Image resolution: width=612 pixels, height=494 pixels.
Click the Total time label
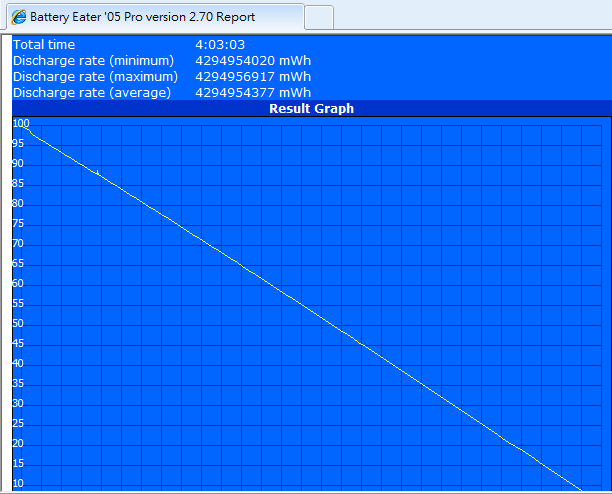pos(44,45)
